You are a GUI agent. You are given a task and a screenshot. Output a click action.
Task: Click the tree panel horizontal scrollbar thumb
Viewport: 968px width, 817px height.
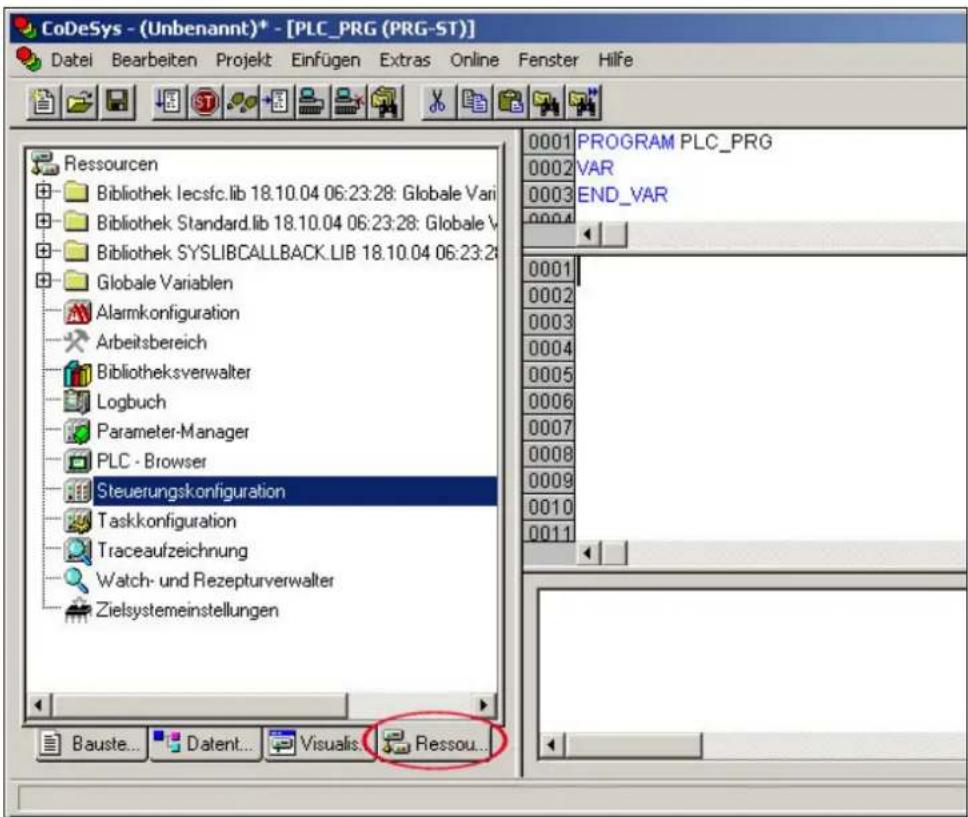coord(200,705)
